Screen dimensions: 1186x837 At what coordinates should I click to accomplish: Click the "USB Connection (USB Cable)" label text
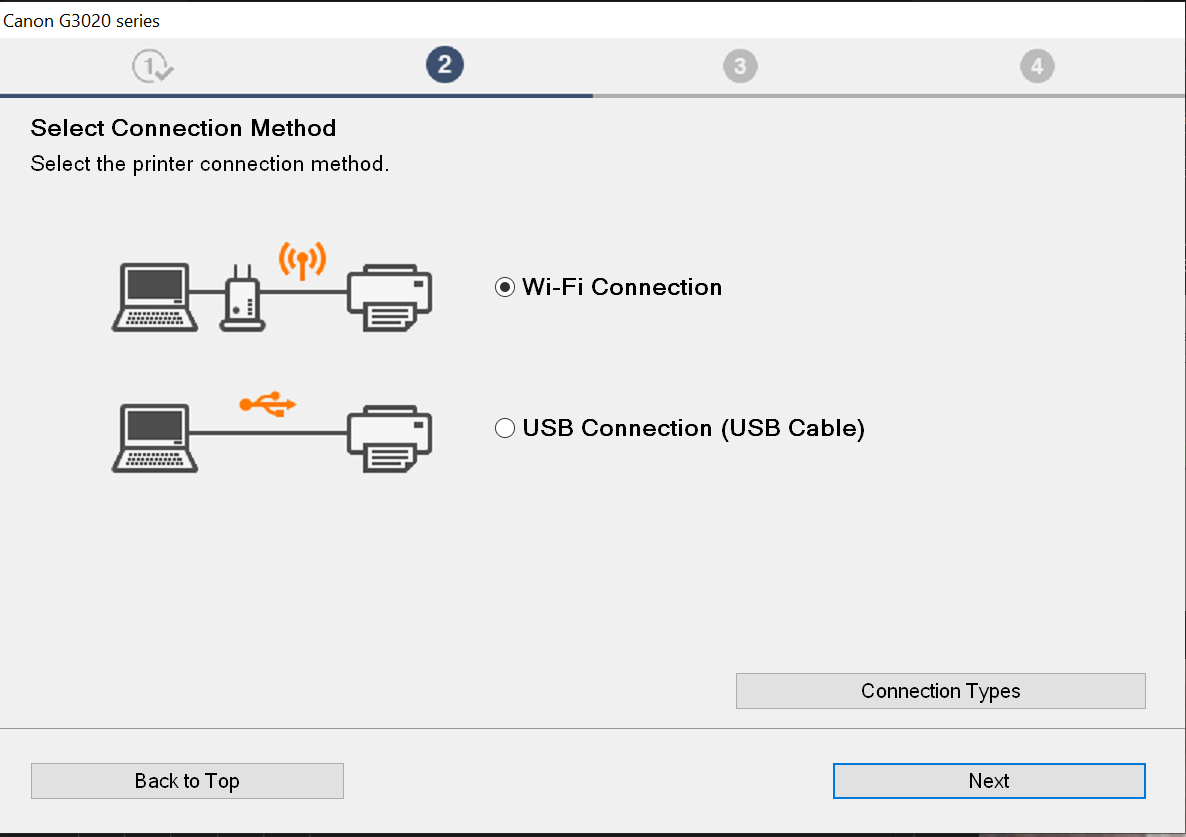point(693,428)
